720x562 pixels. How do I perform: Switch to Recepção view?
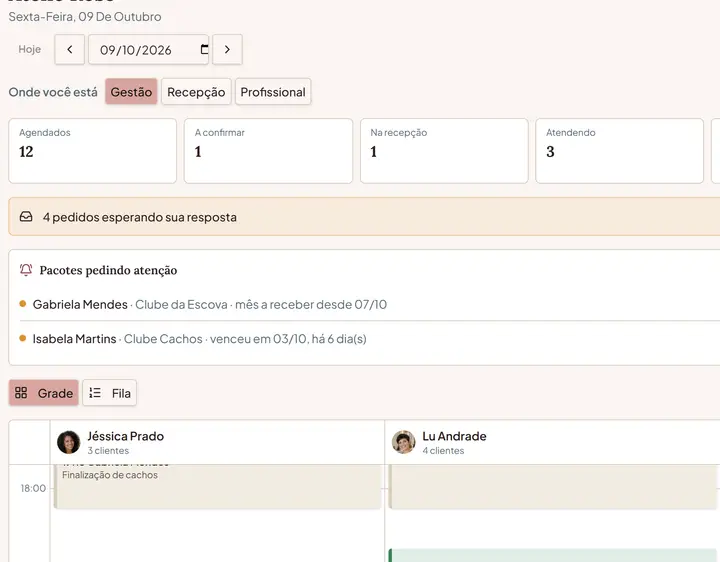(x=196, y=92)
